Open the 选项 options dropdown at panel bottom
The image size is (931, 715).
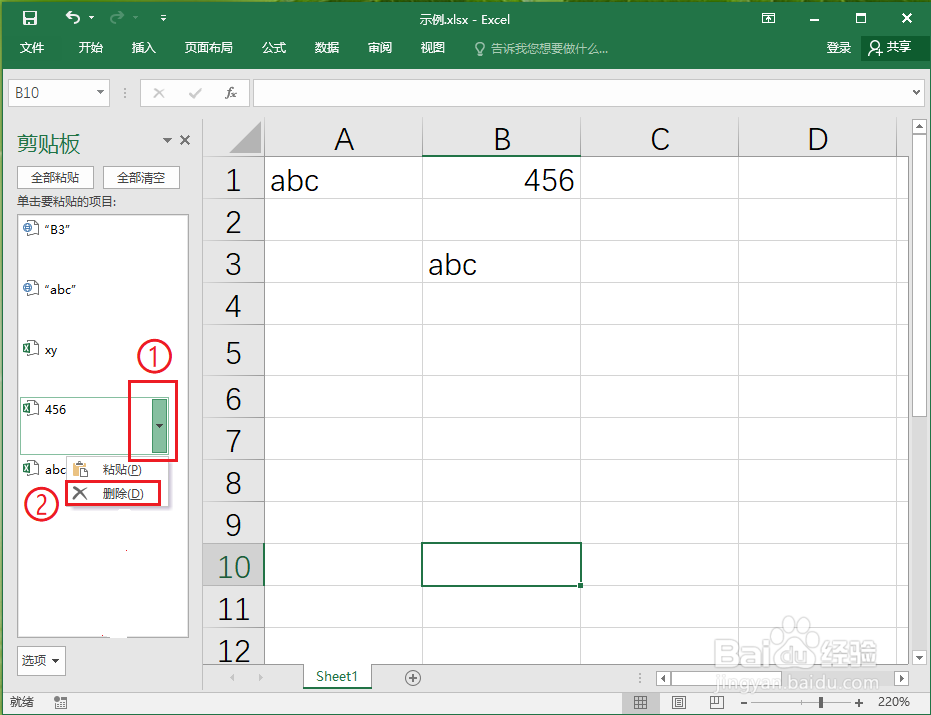click(x=41, y=661)
